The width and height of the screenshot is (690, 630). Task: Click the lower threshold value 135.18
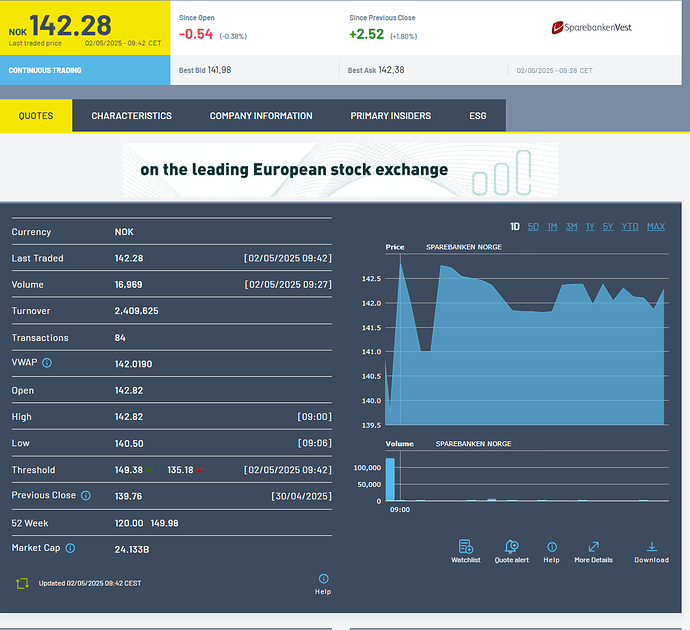[180, 470]
